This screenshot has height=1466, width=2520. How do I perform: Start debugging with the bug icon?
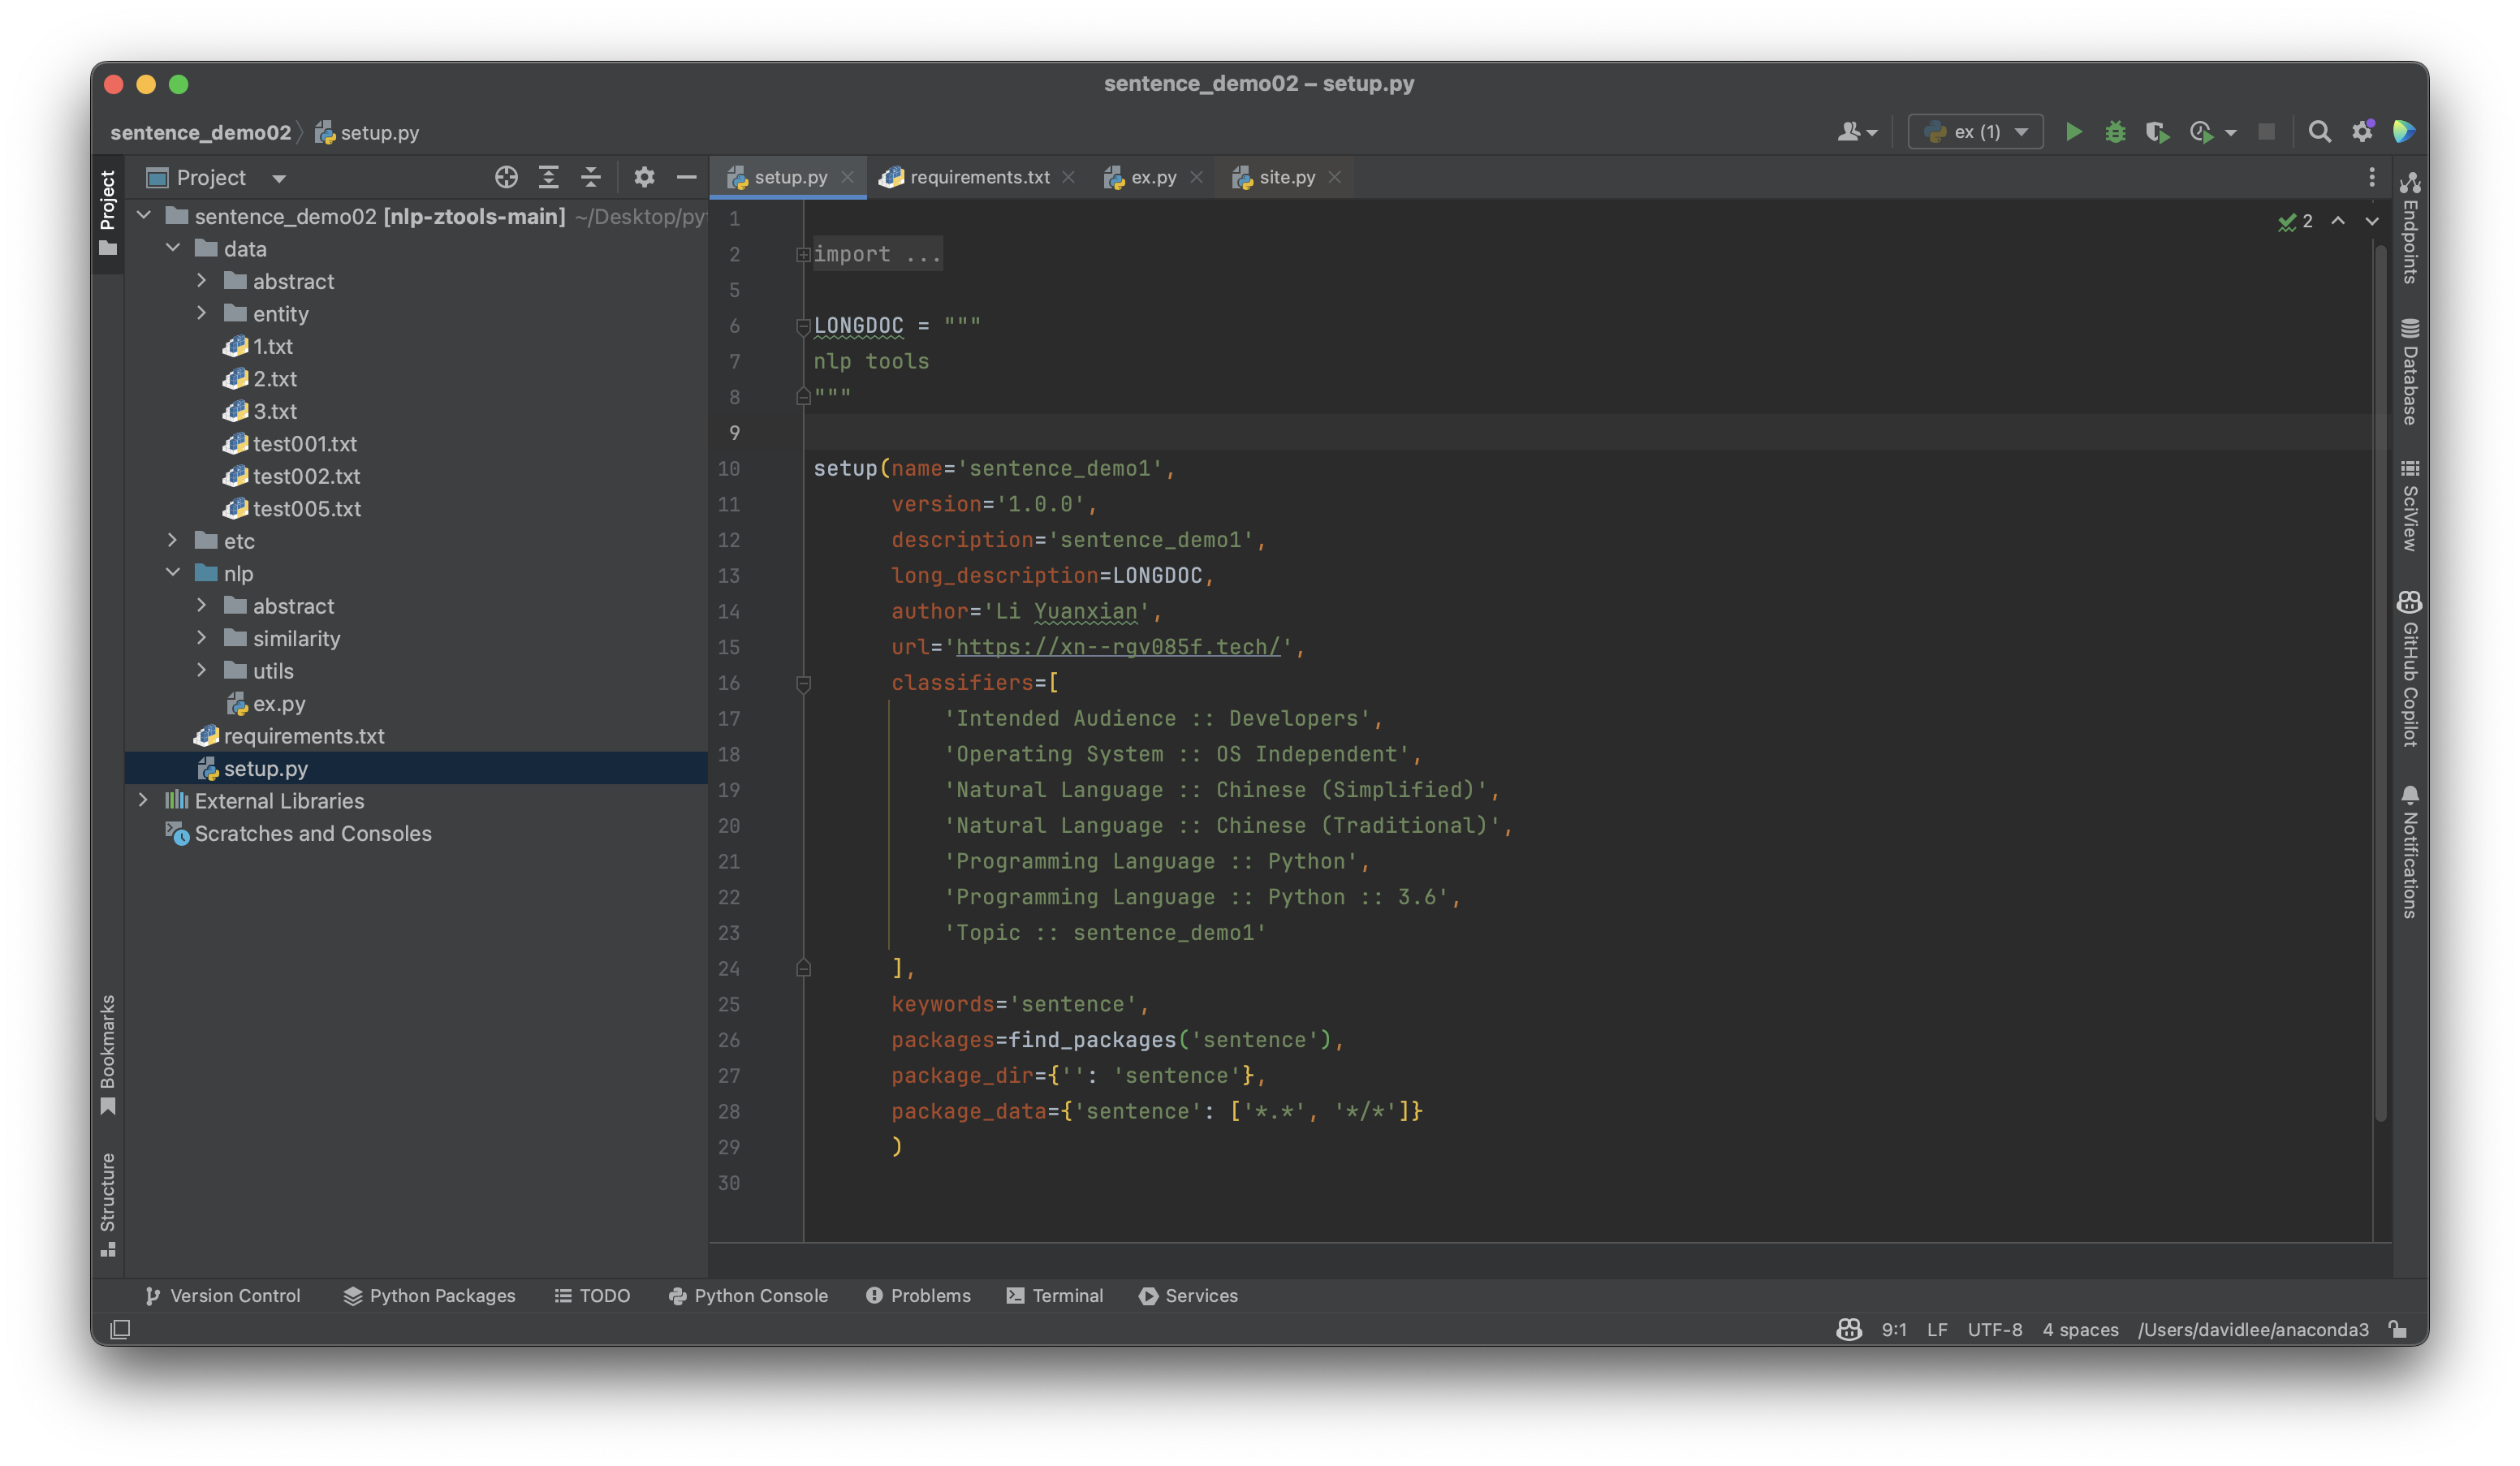click(2115, 132)
